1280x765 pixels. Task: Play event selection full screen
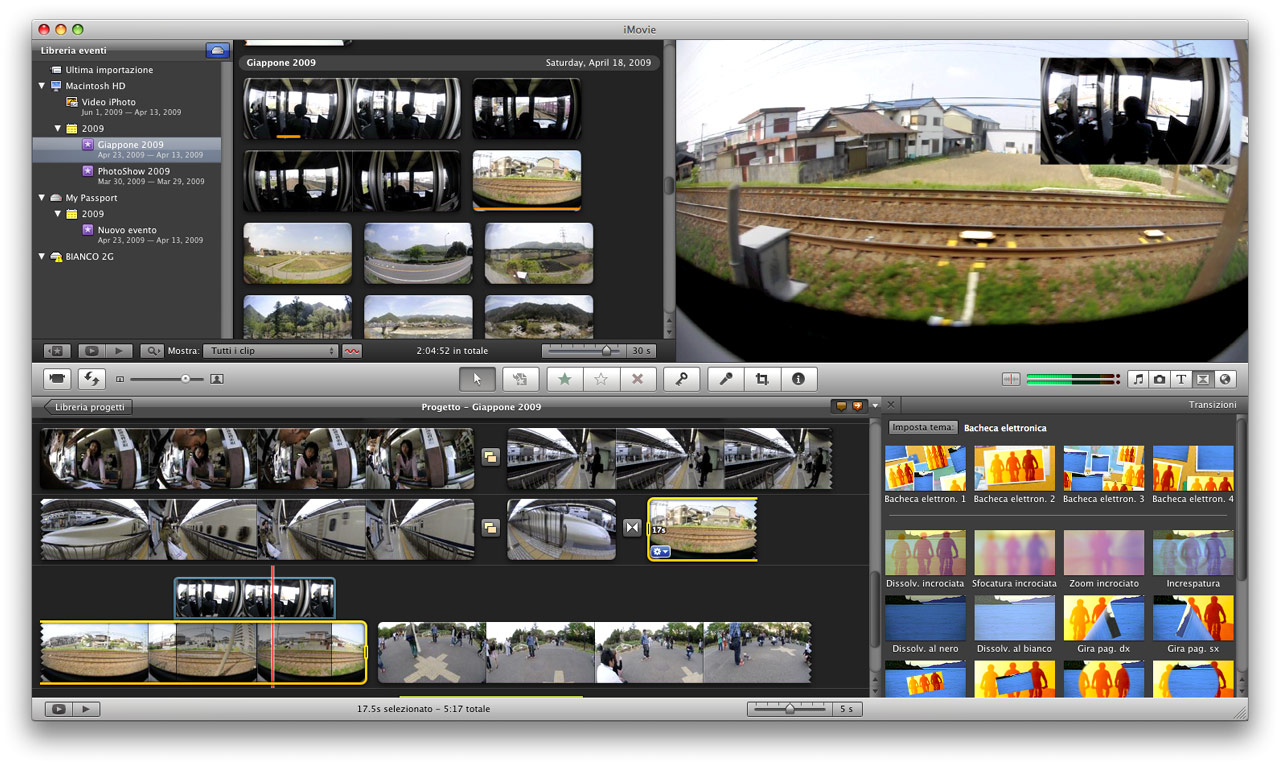point(91,351)
